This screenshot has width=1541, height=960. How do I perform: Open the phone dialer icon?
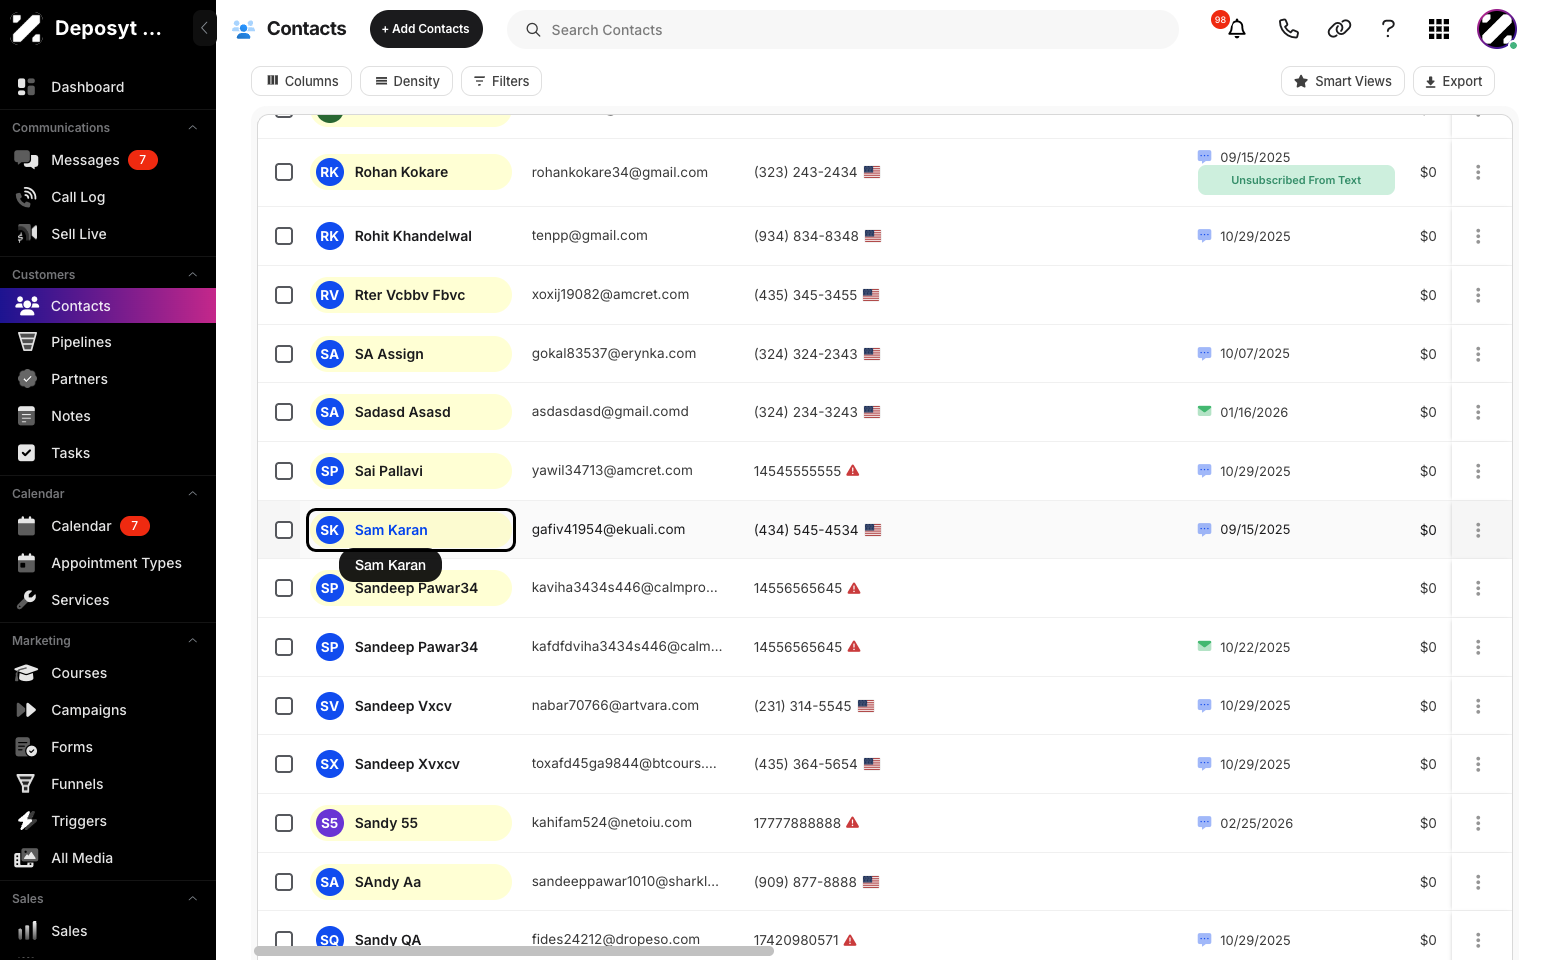(1288, 29)
